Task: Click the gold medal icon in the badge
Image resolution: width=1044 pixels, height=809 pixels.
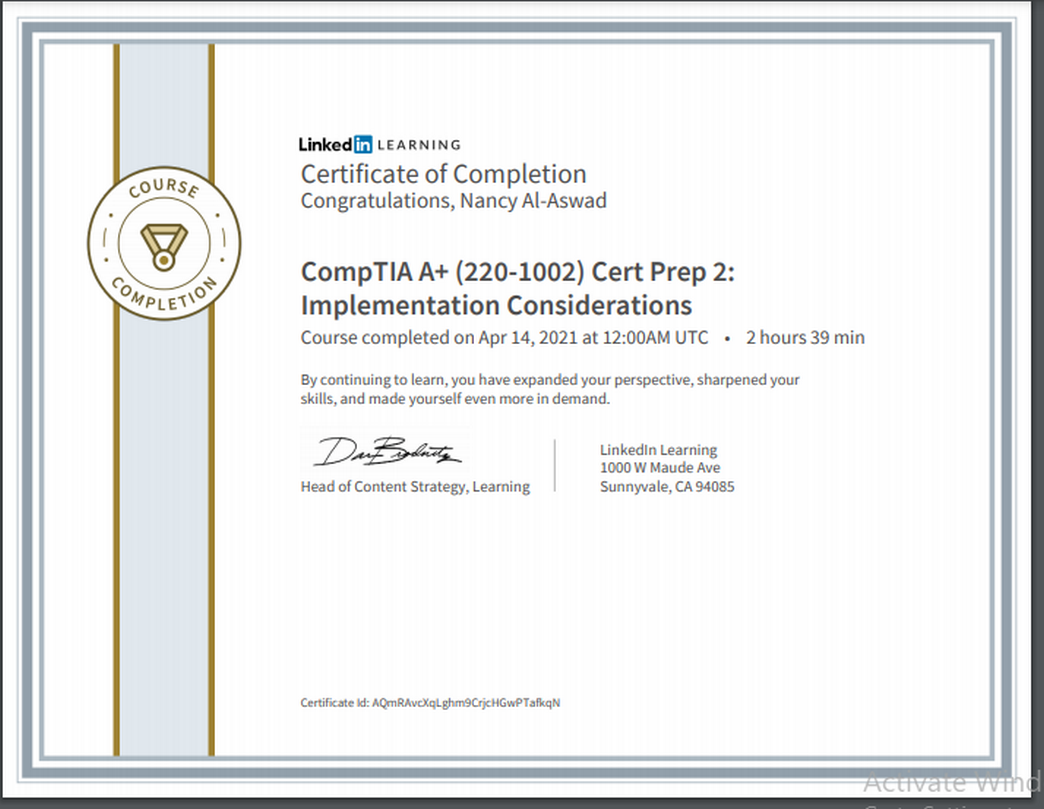Action: coord(163,243)
